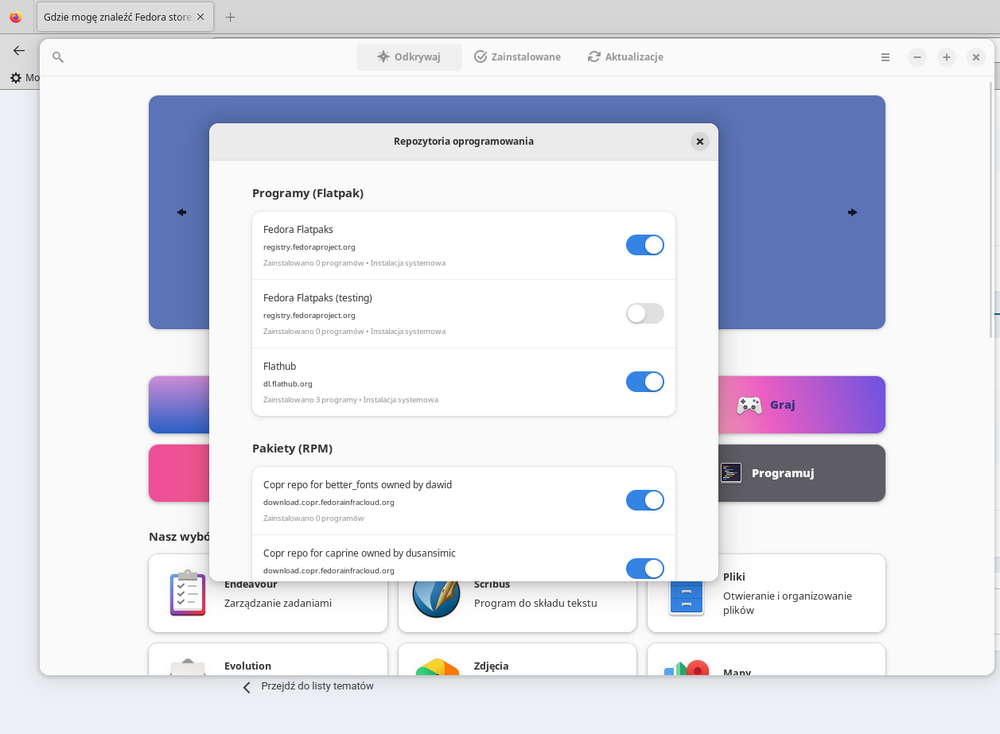The width and height of the screenshot is (1000, 734).
Task: Click the Endeavour app icon
Action: click(187, 593)
